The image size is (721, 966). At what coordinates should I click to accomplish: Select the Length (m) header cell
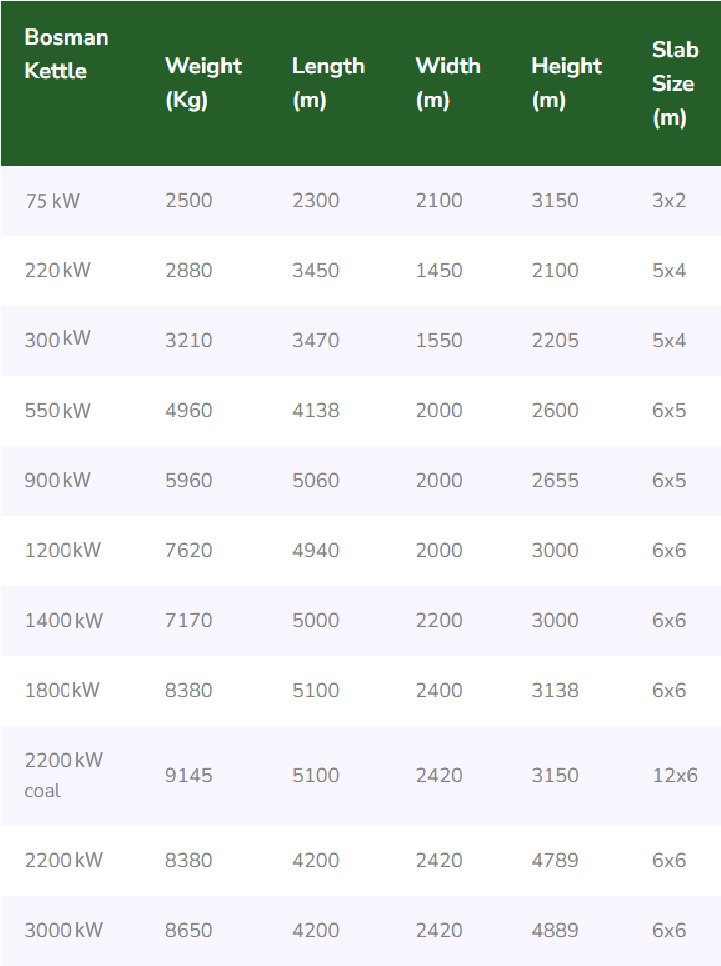(328, 83)
